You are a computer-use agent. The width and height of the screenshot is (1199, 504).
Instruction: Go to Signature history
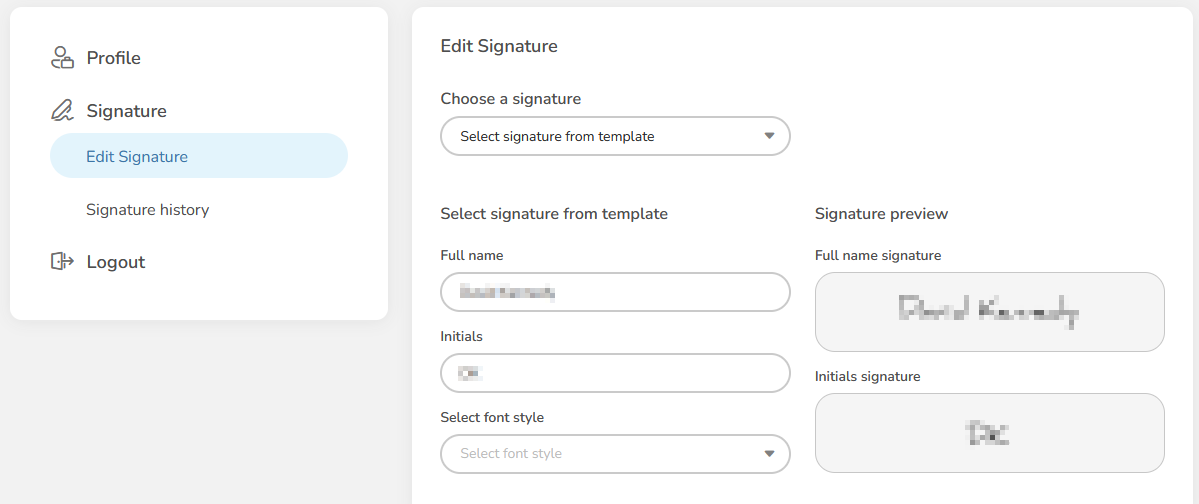pos(147,210)
